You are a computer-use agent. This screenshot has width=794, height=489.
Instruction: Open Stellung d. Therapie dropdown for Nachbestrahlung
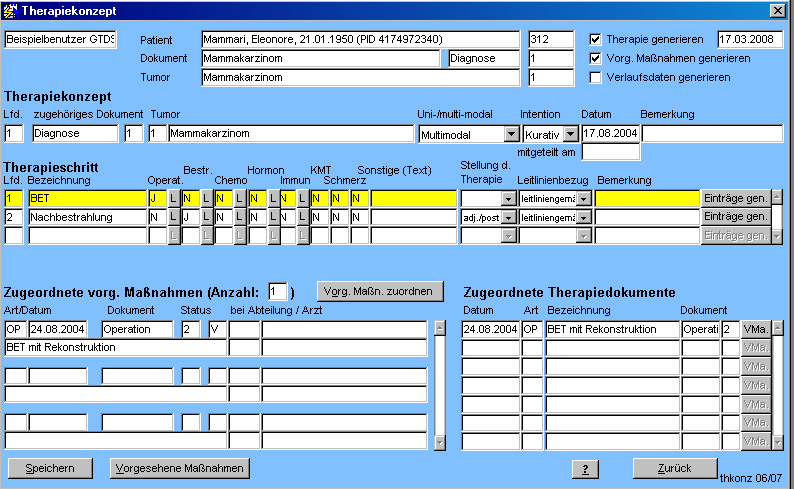tap(508, 216)
